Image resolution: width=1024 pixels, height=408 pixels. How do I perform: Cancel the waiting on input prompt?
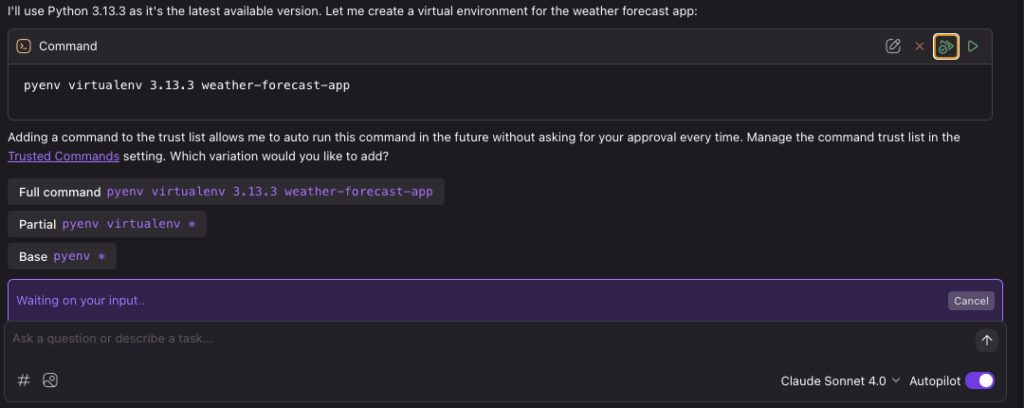click(971, 301)
